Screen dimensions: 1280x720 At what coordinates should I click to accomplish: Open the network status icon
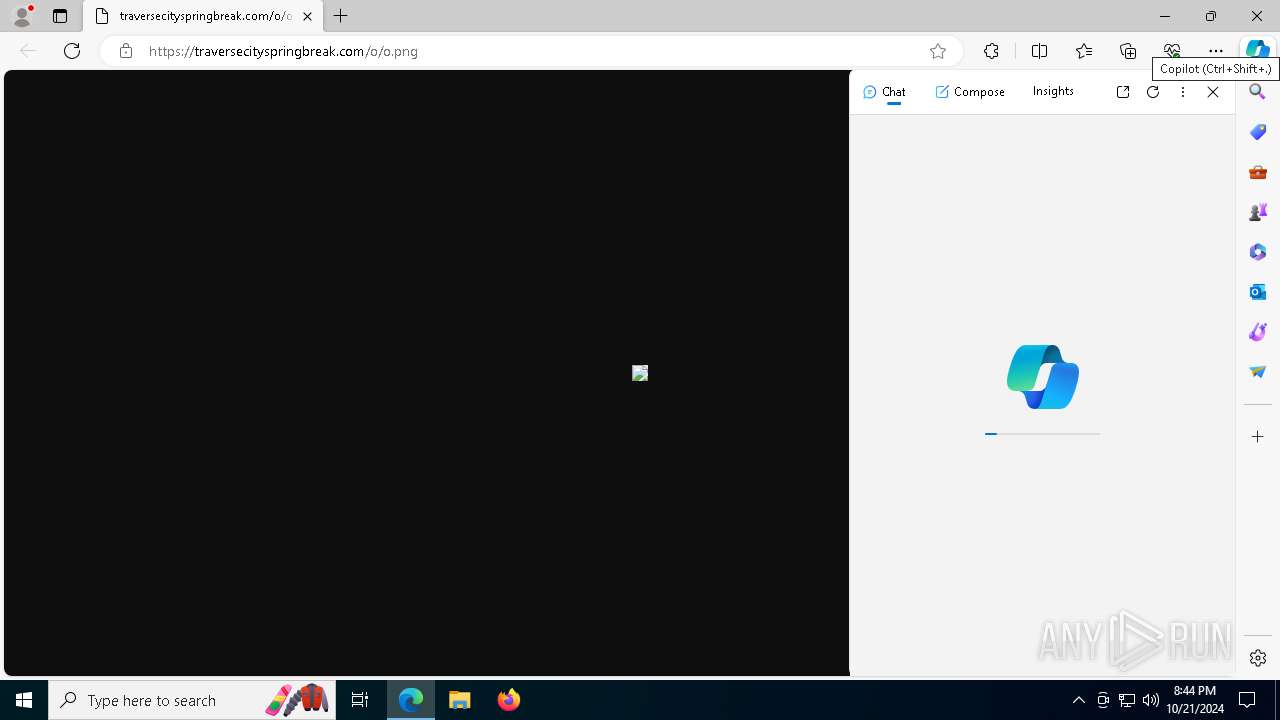coord(1127,700)
